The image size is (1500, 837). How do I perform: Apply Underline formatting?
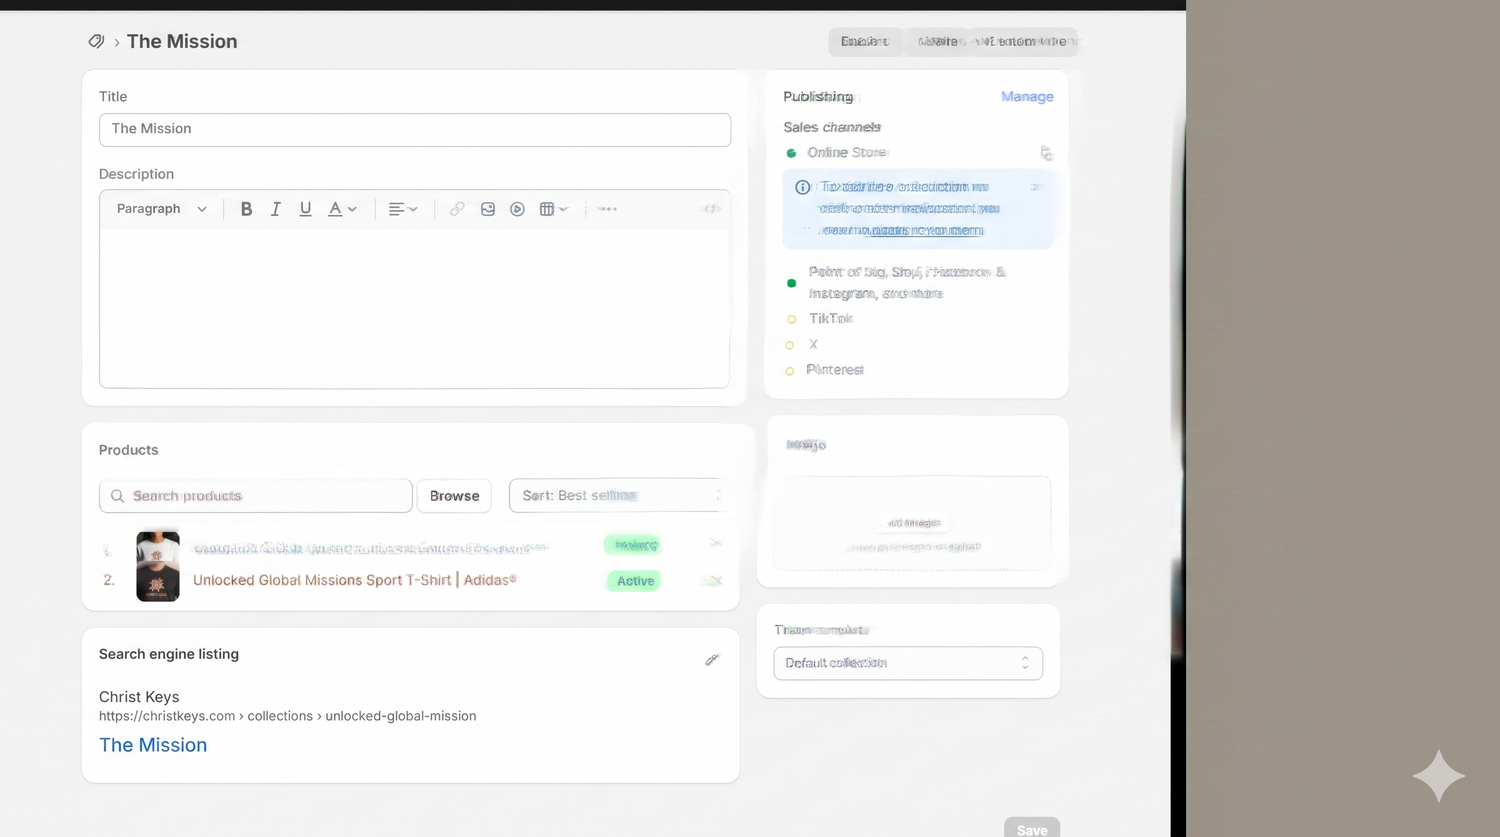(x=305, y=209)
